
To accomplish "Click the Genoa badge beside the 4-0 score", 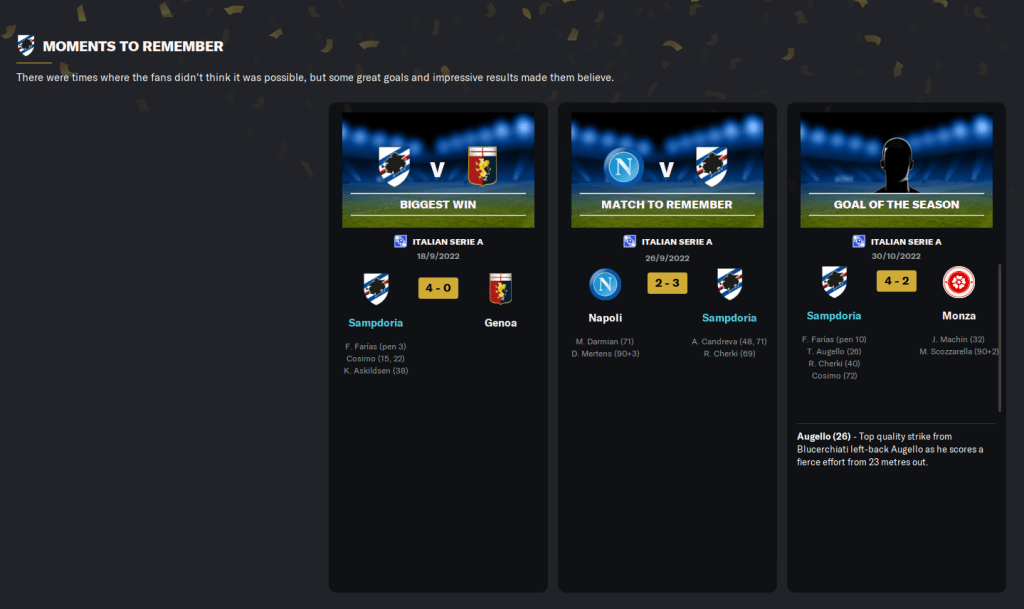I will (500, 289).
